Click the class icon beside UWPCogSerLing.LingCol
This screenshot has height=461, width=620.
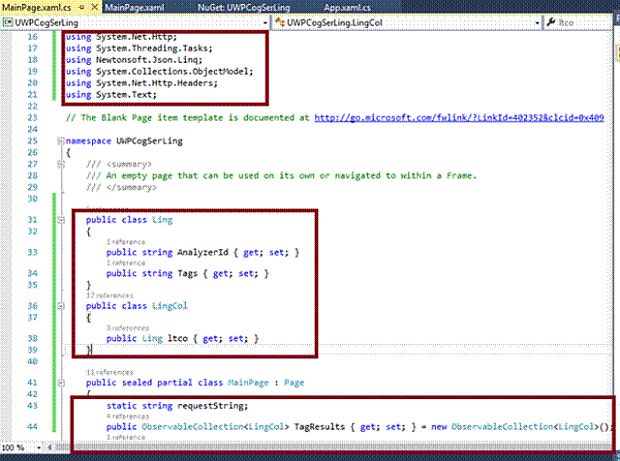click(280, 23)
